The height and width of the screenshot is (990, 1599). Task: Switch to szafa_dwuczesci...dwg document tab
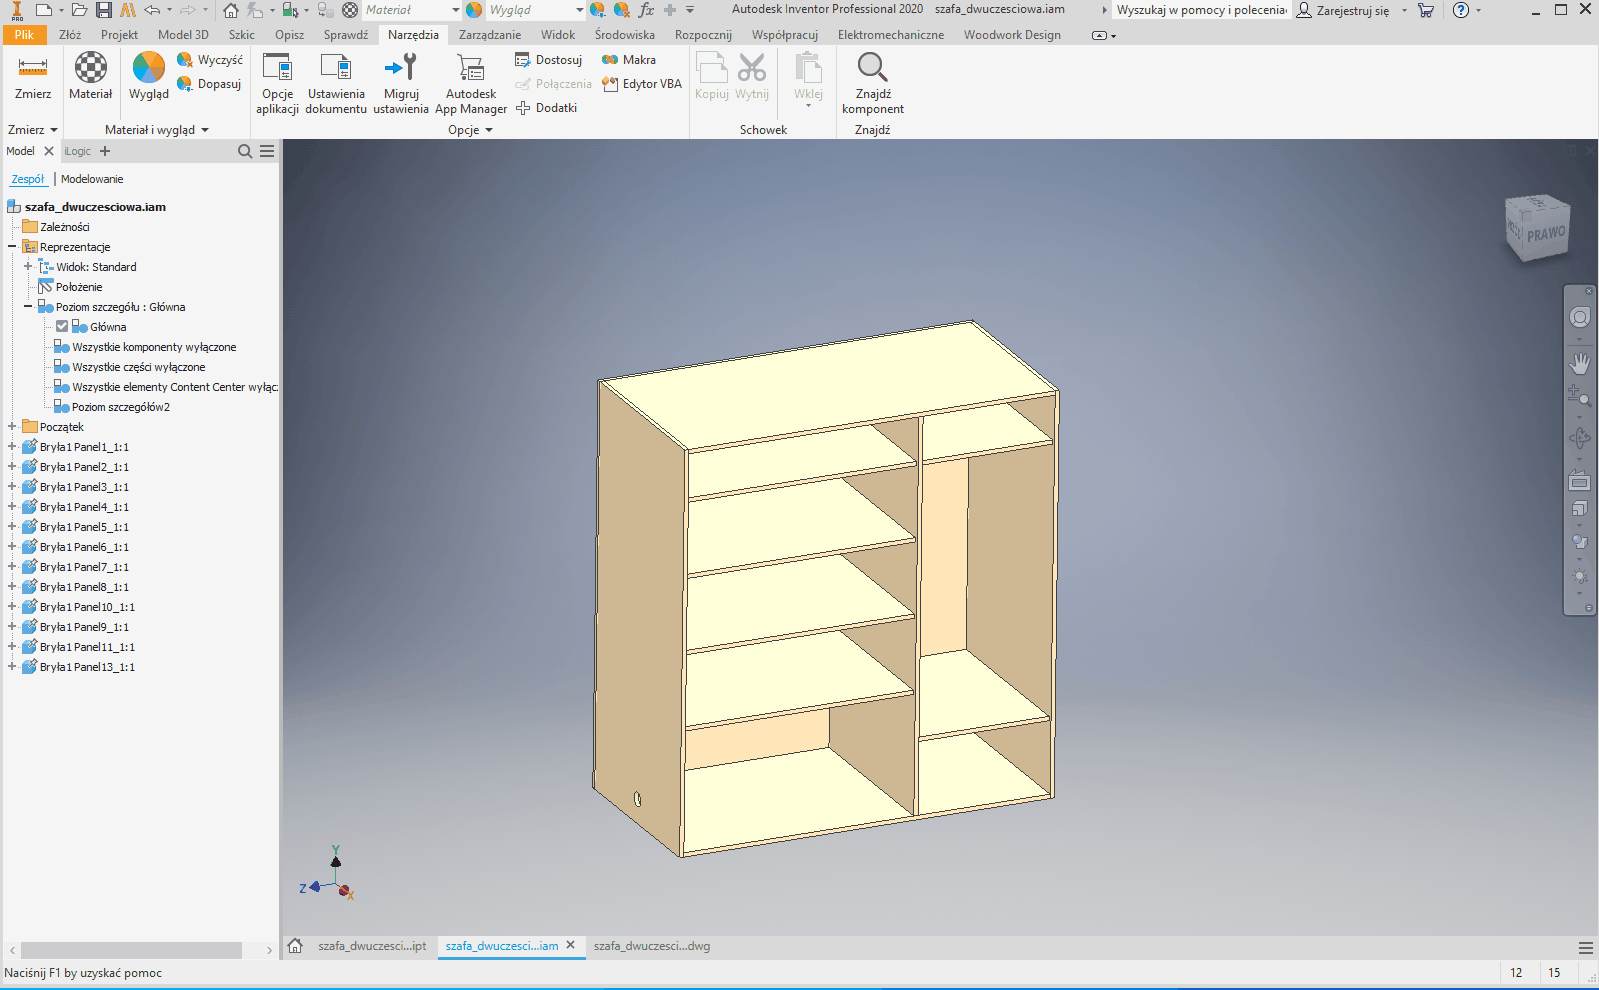click(x=651, y=946)
